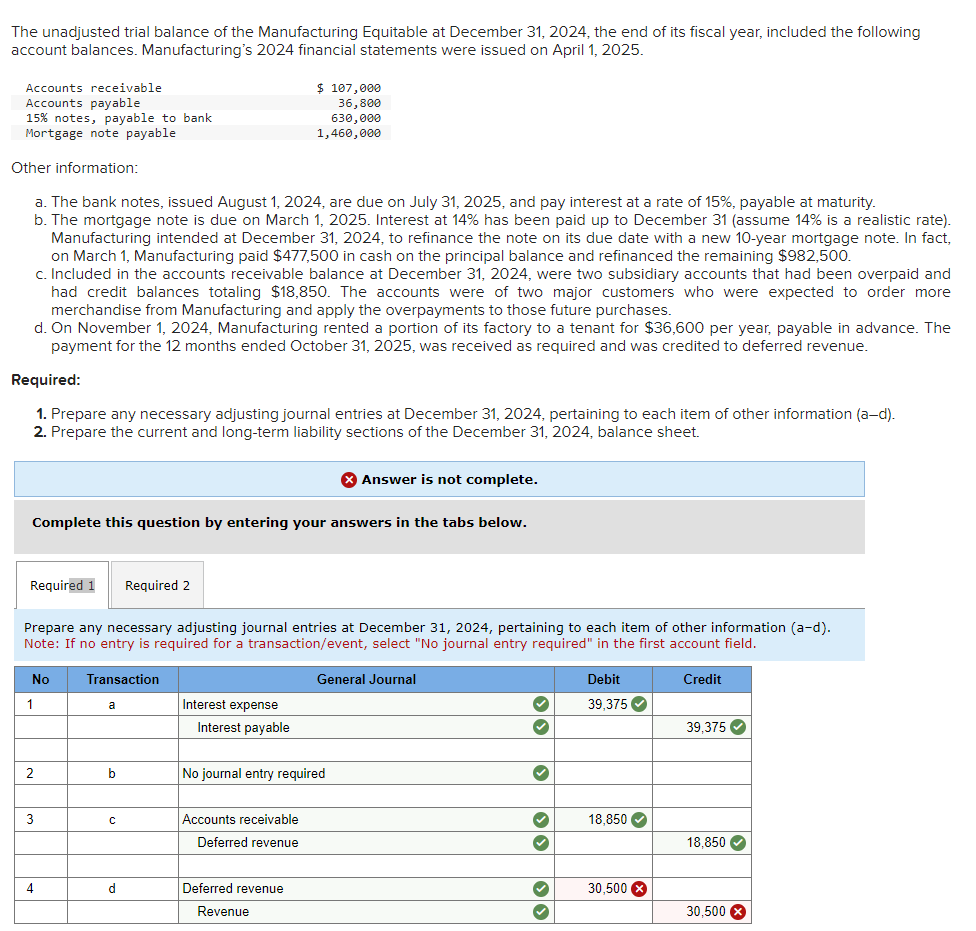Select Deferred revenue credit line in entry c

[x=366, y=842]
